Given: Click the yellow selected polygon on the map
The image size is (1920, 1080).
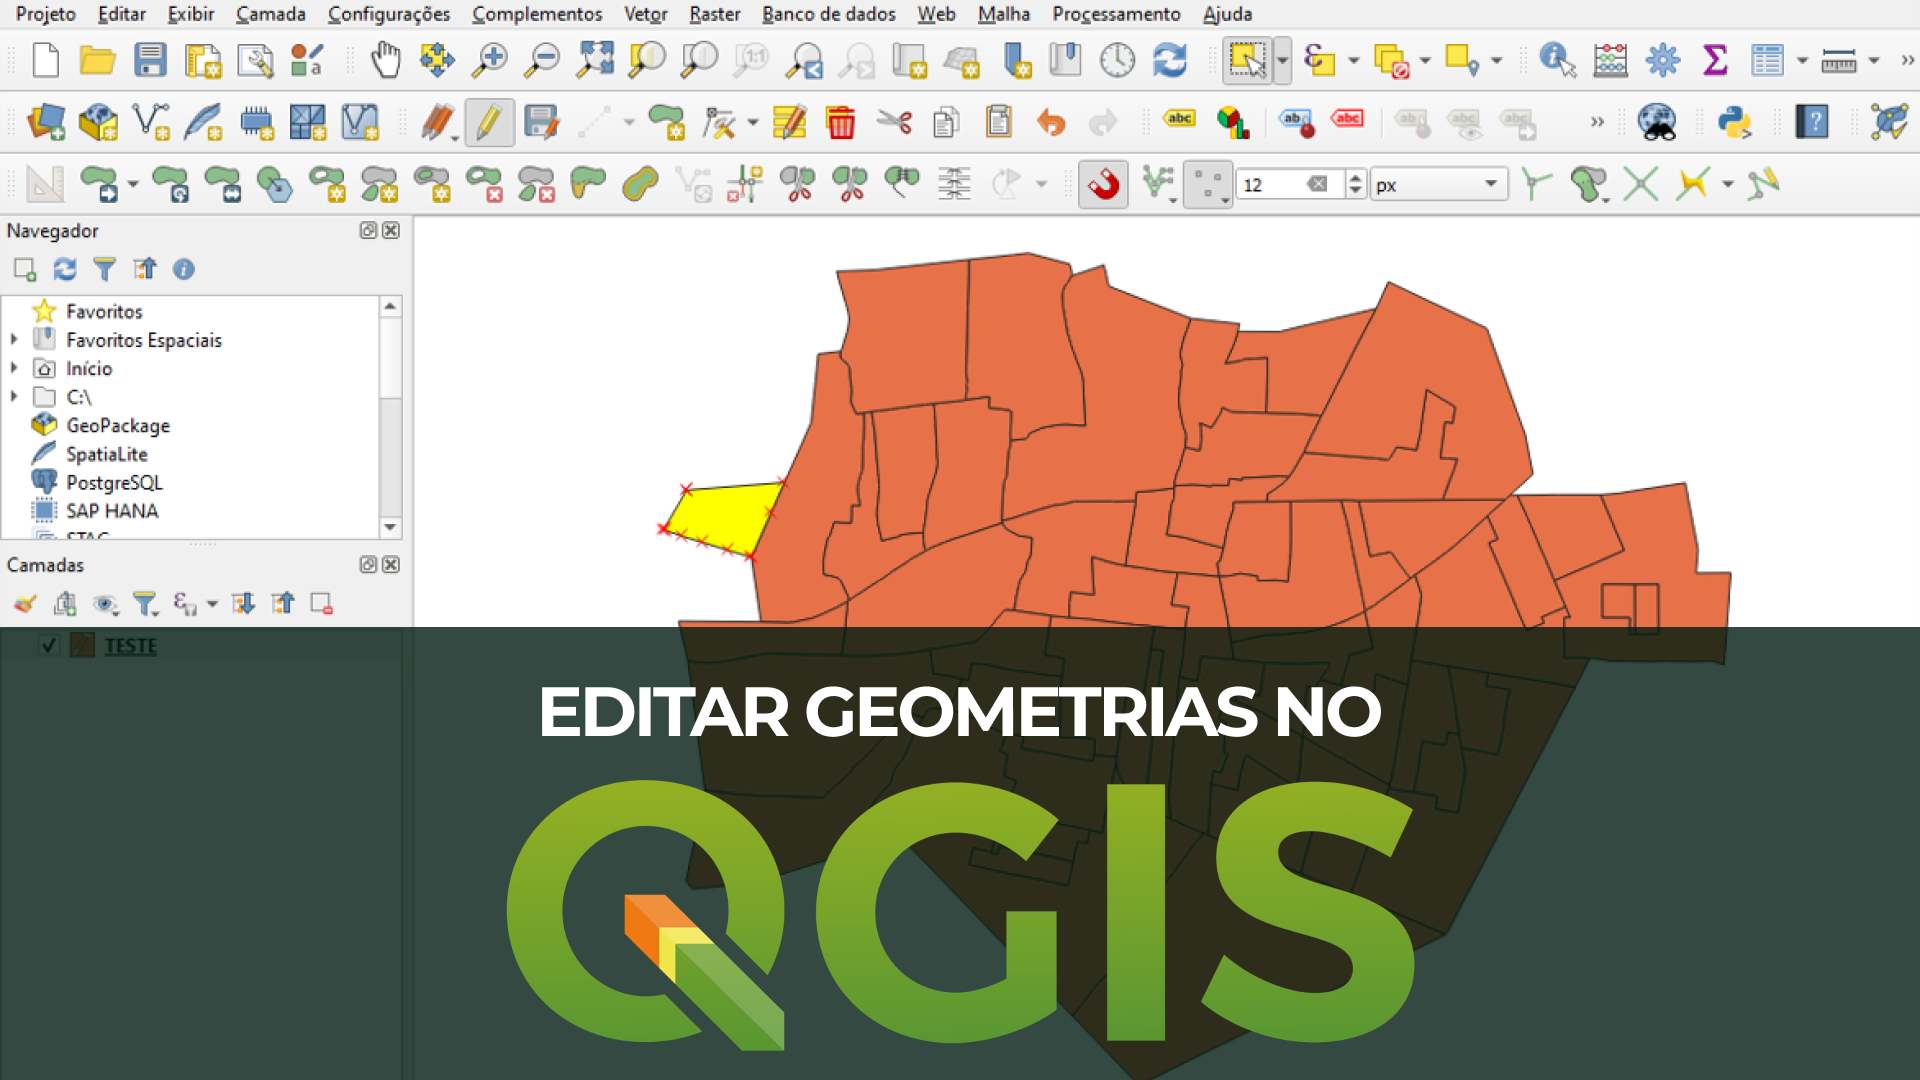Looking at the screenshot, I should (722, 515).
